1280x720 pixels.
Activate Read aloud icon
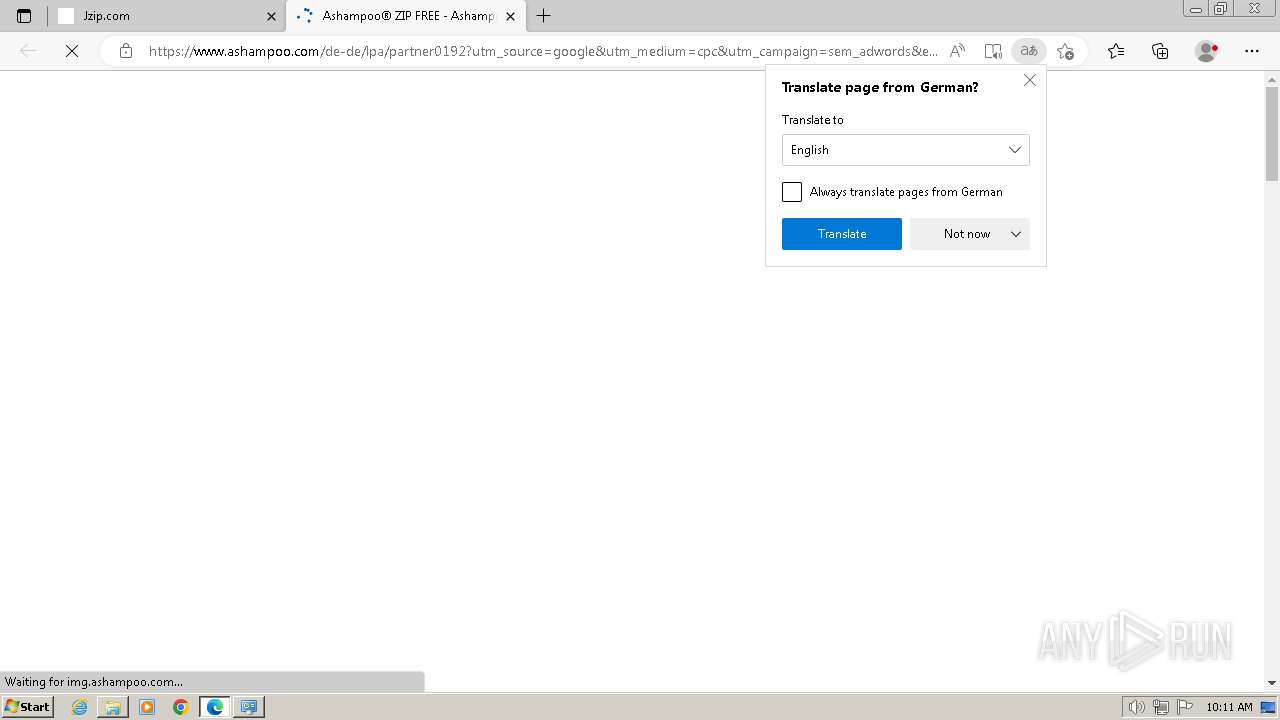pos(957,51)
